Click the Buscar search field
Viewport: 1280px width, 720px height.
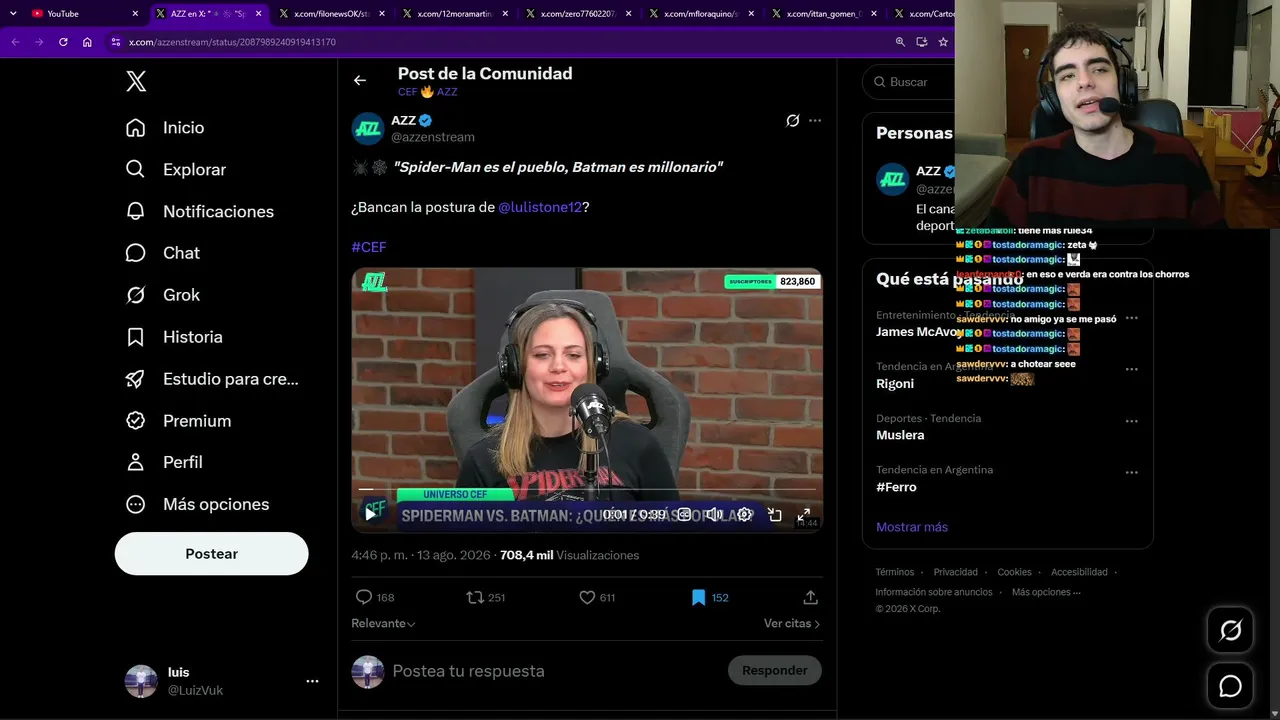908,82
